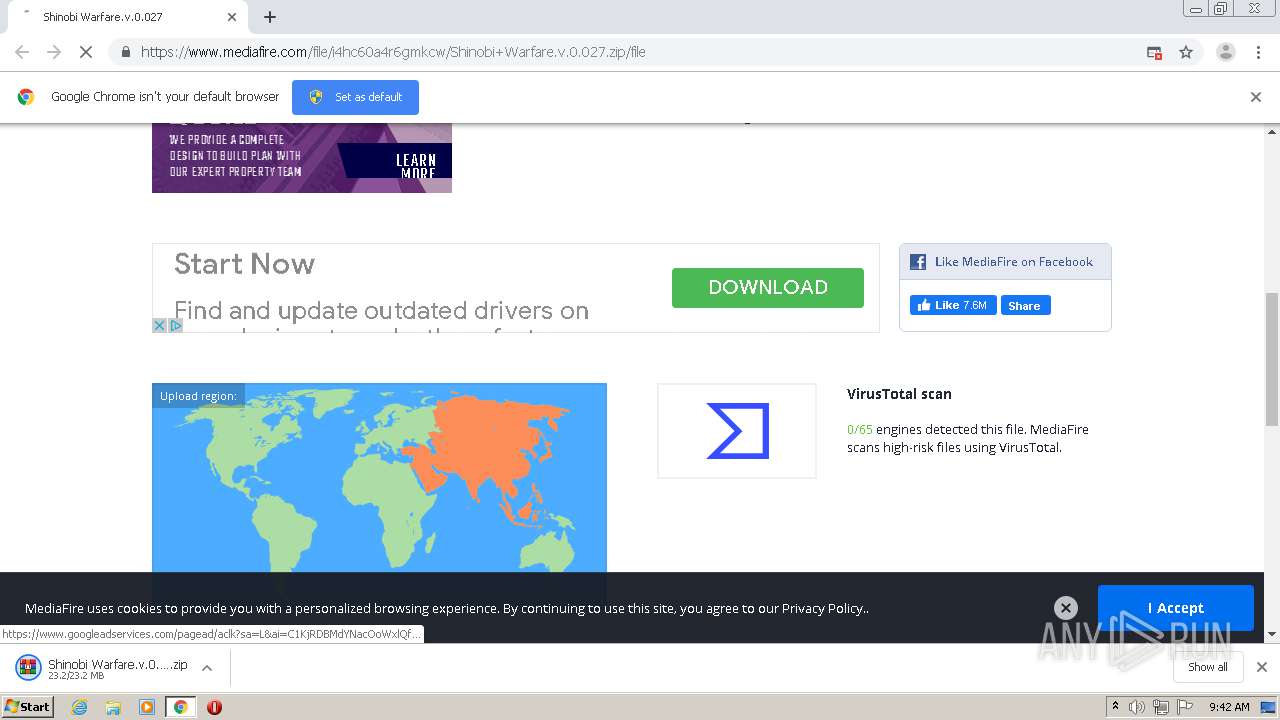Open media player from taskbar
Viewport: 1280px width, 720px height.
click(147, 707)
